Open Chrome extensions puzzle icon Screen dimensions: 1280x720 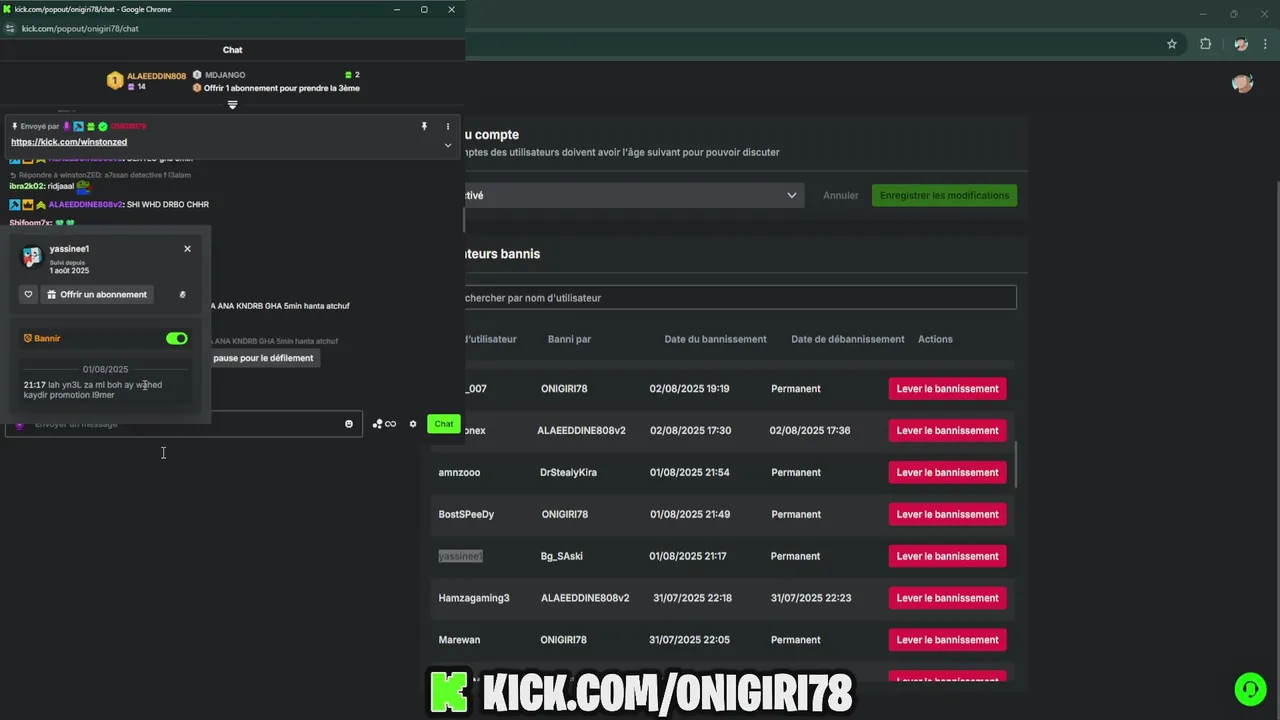click(x=1205, y=44)
